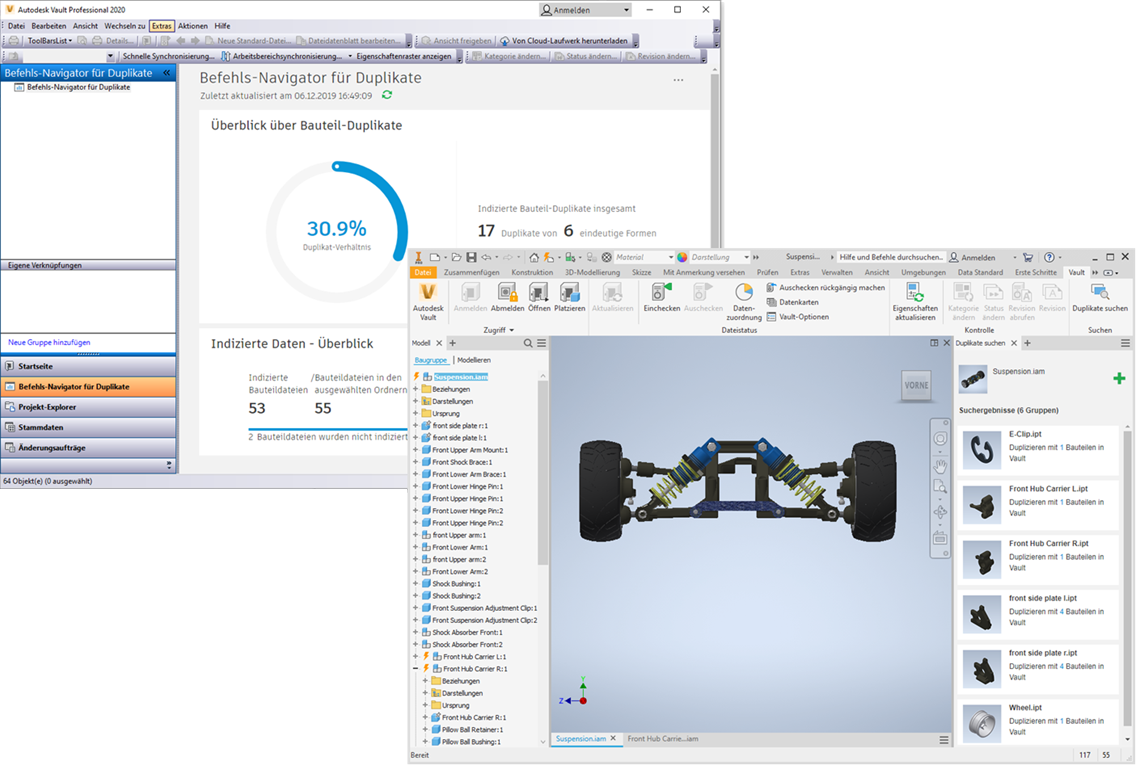Viewport: 1137px width, 765px height.
Task: Click the VORNE view cube face
Action: (x=917, y=386)
